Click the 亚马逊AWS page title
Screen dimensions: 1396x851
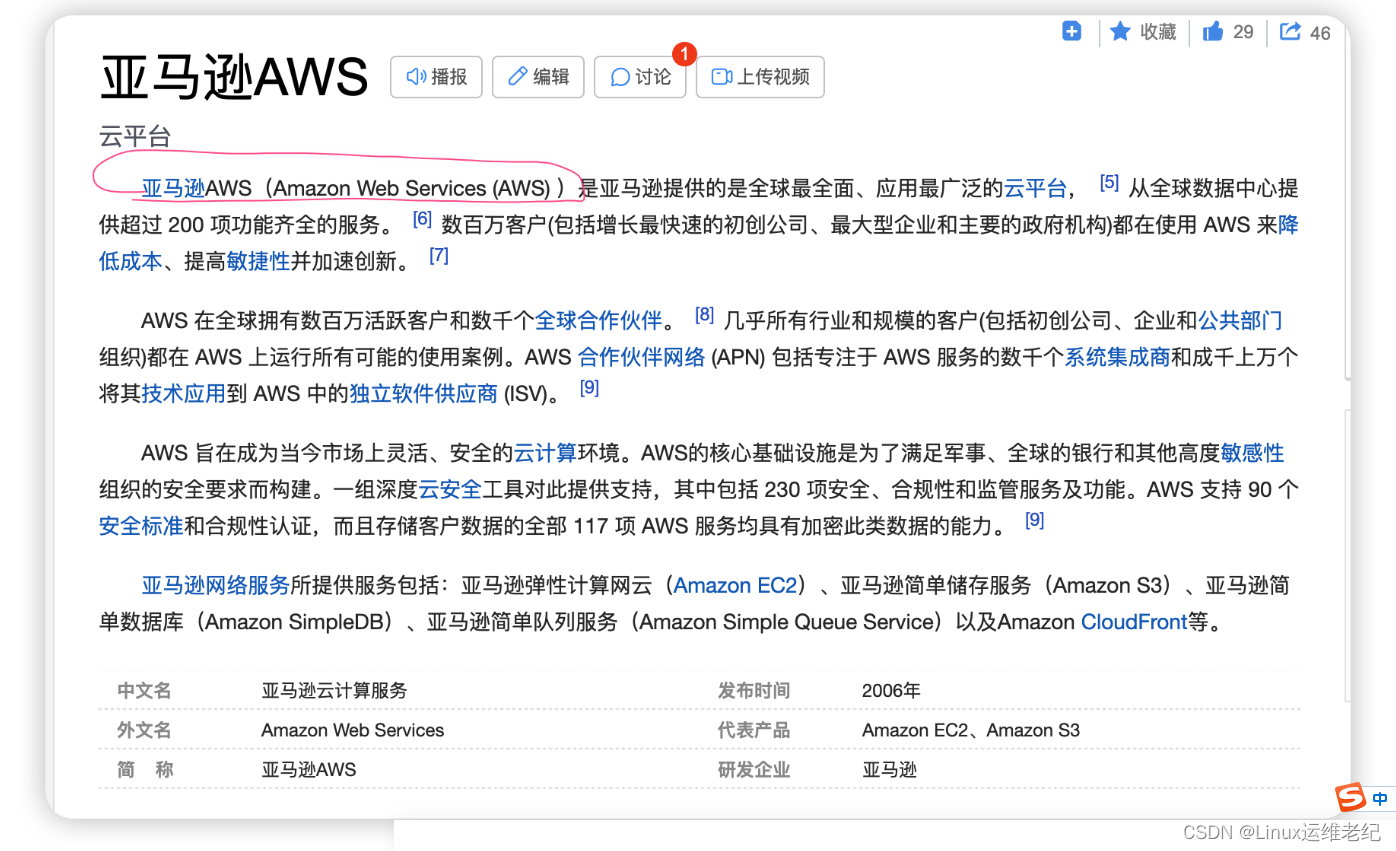(234, 77)
